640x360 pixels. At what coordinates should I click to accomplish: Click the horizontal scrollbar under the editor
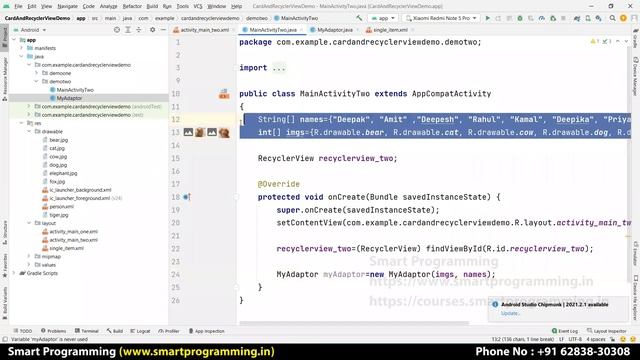click(354, 323)
